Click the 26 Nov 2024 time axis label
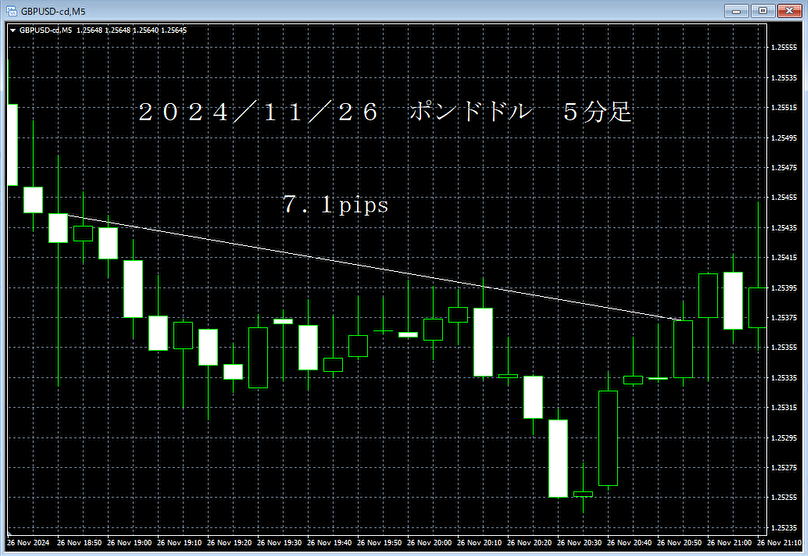The height and width of the screenshot is (556, 808). coord(28,543)
